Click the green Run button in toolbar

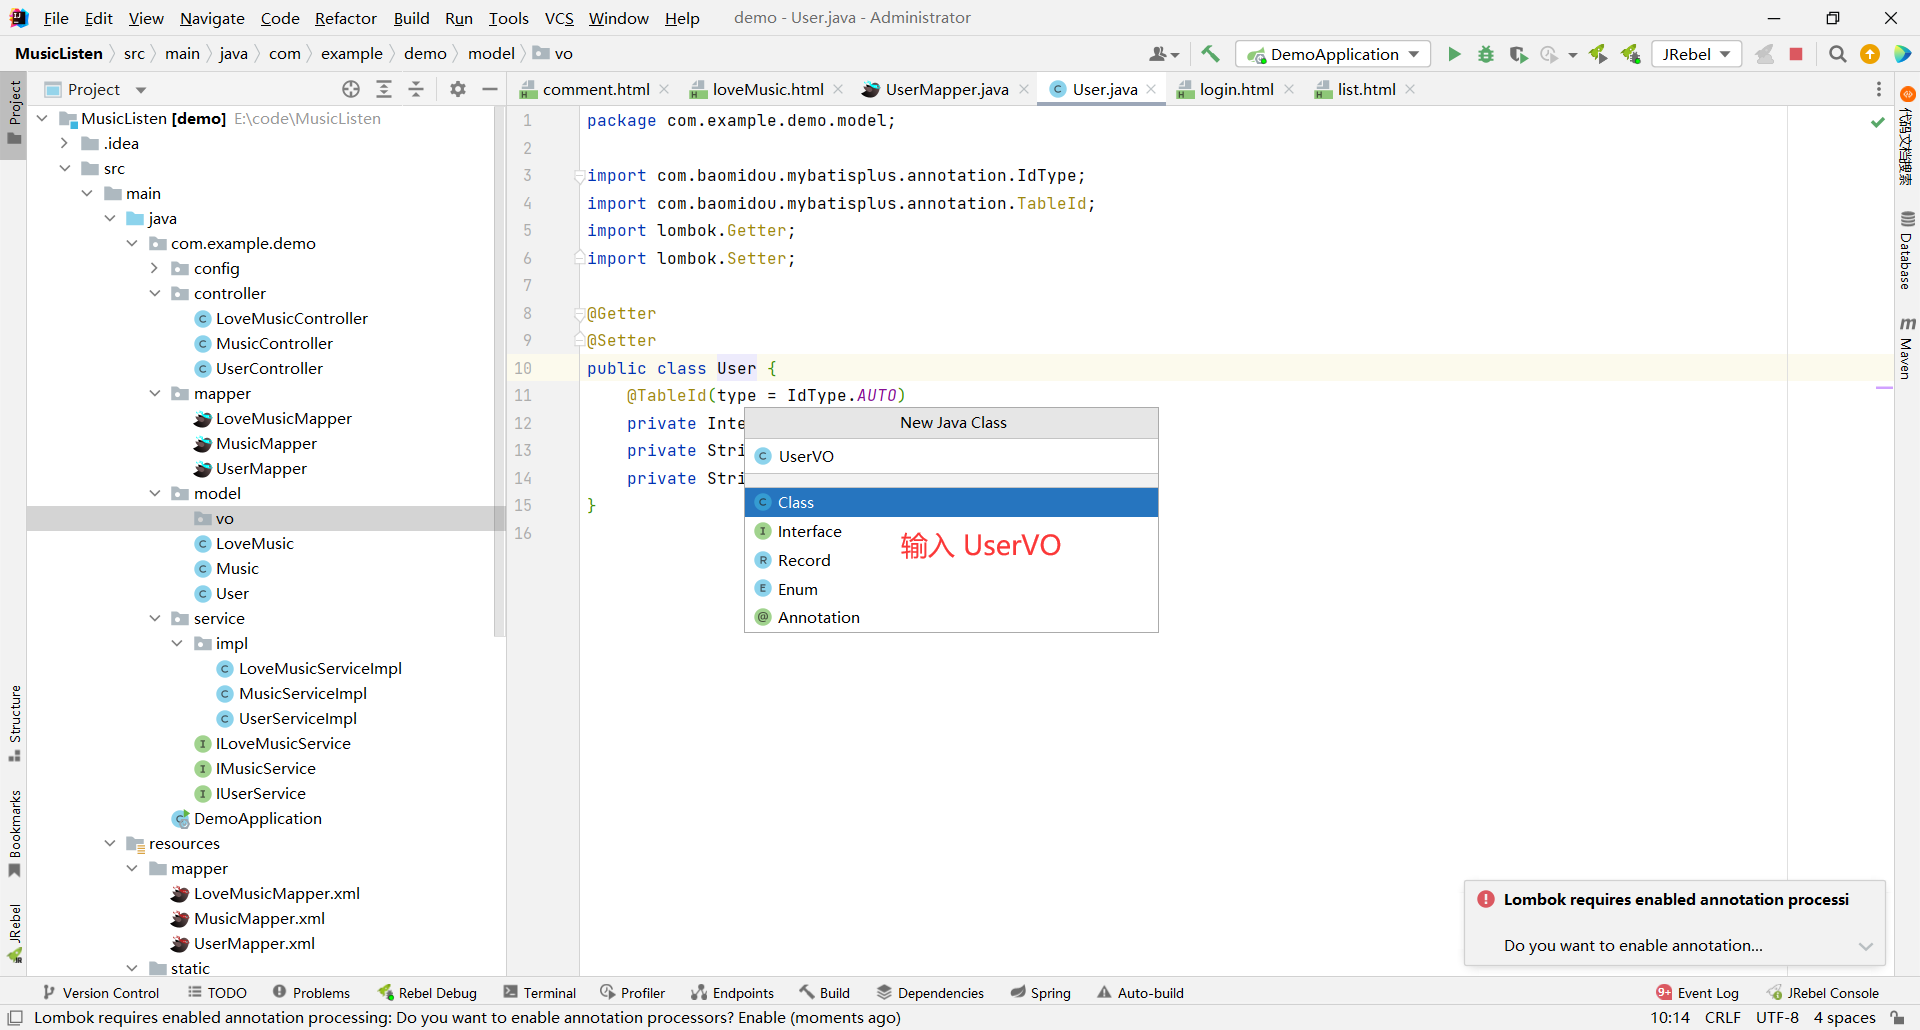[1454, 54]
